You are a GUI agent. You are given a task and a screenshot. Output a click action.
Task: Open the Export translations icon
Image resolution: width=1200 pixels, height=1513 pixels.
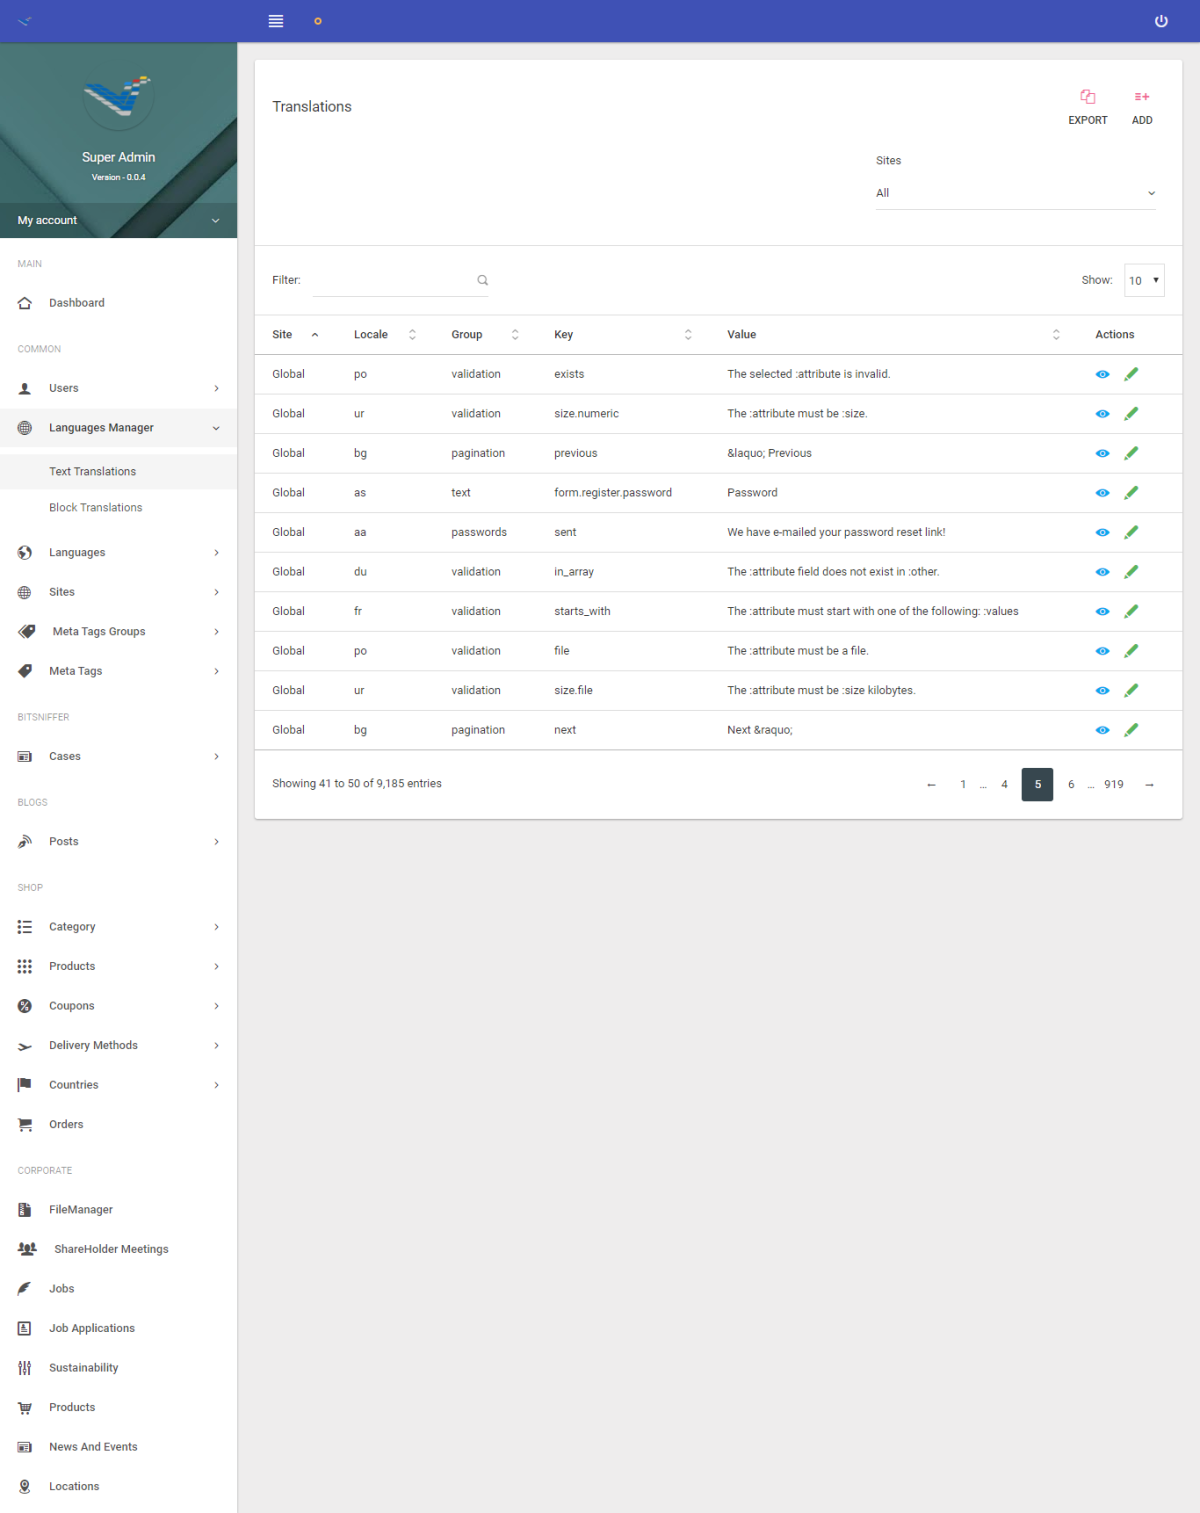pyautogui.click(x=1088, y=105)
